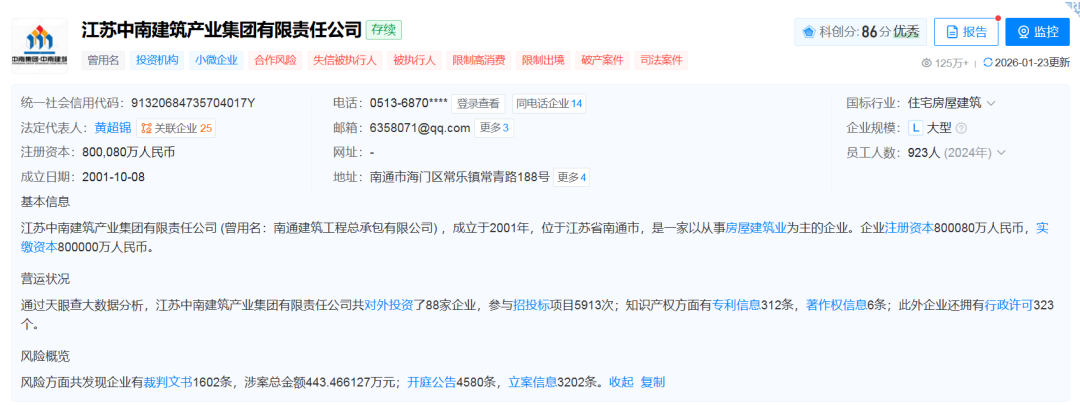Open the 报告 report button
The image size is (1080, 405).
966,32
